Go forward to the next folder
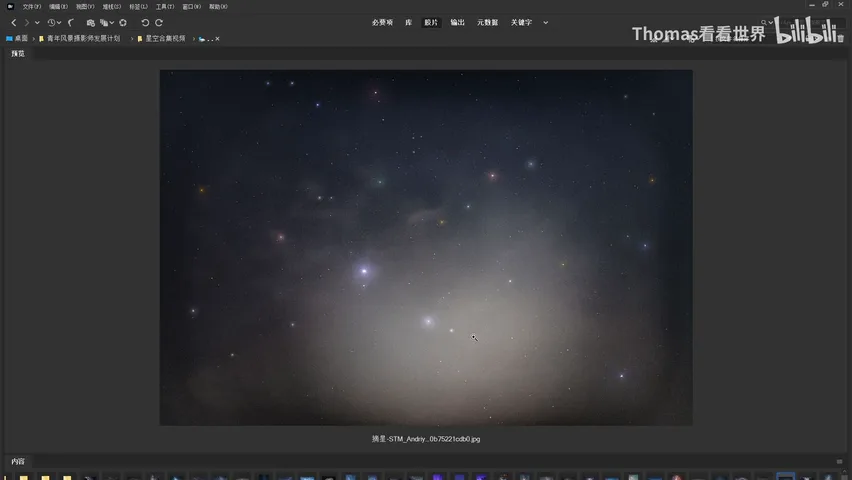 coord(26,23)
